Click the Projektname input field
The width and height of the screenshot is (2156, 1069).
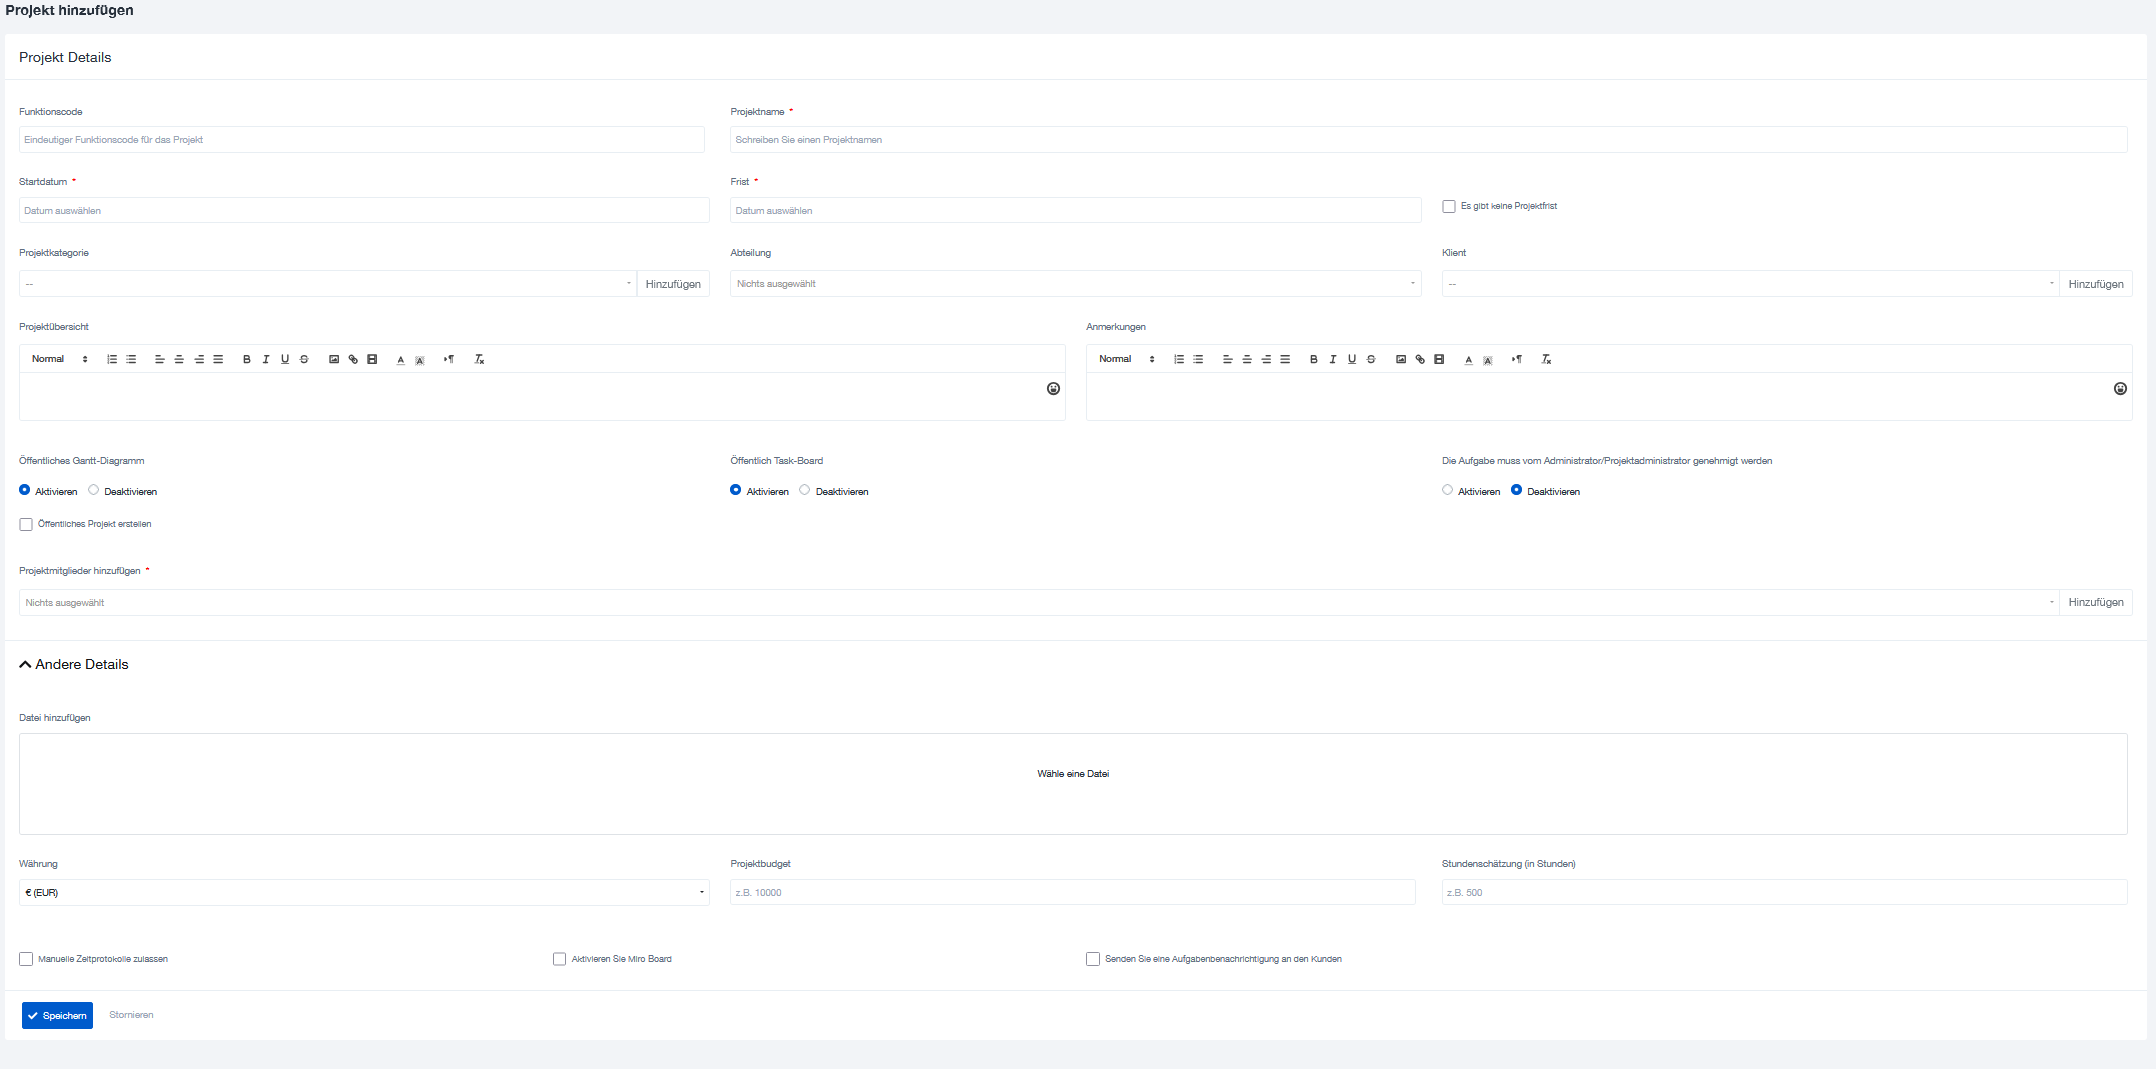(1427, 140)
